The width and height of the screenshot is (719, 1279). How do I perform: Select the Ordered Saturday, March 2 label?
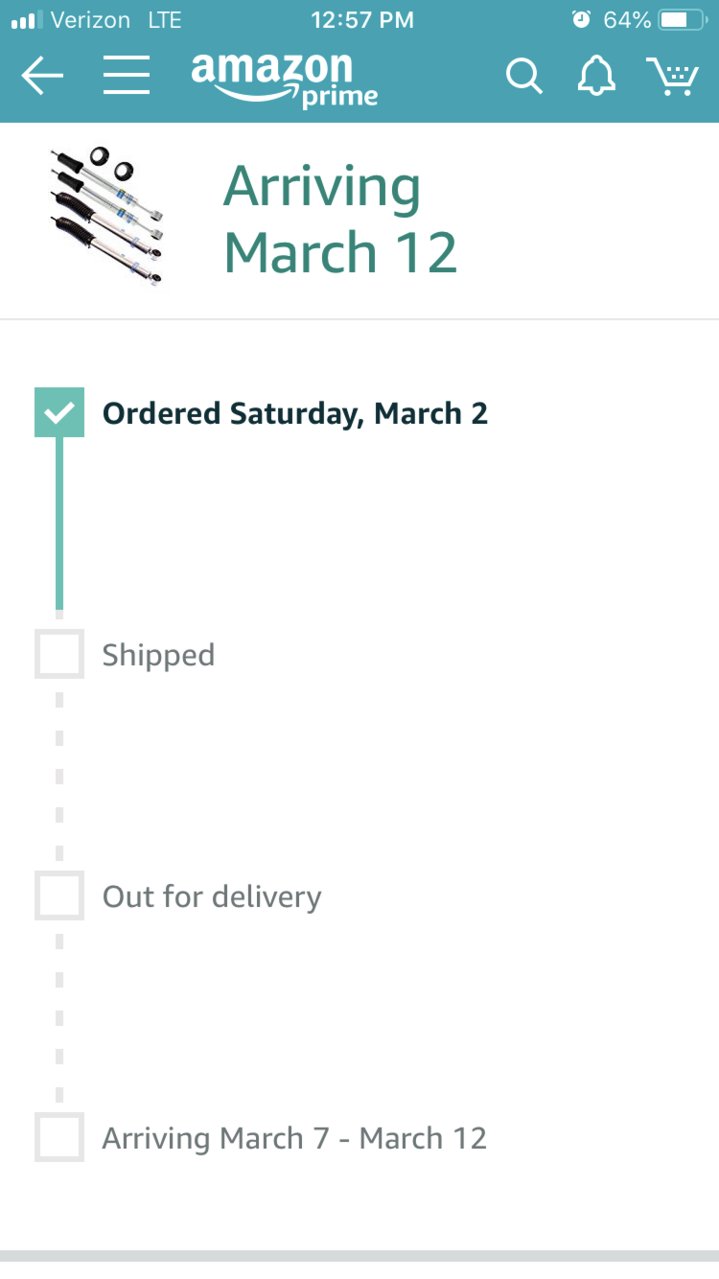(x=295, y=413)
